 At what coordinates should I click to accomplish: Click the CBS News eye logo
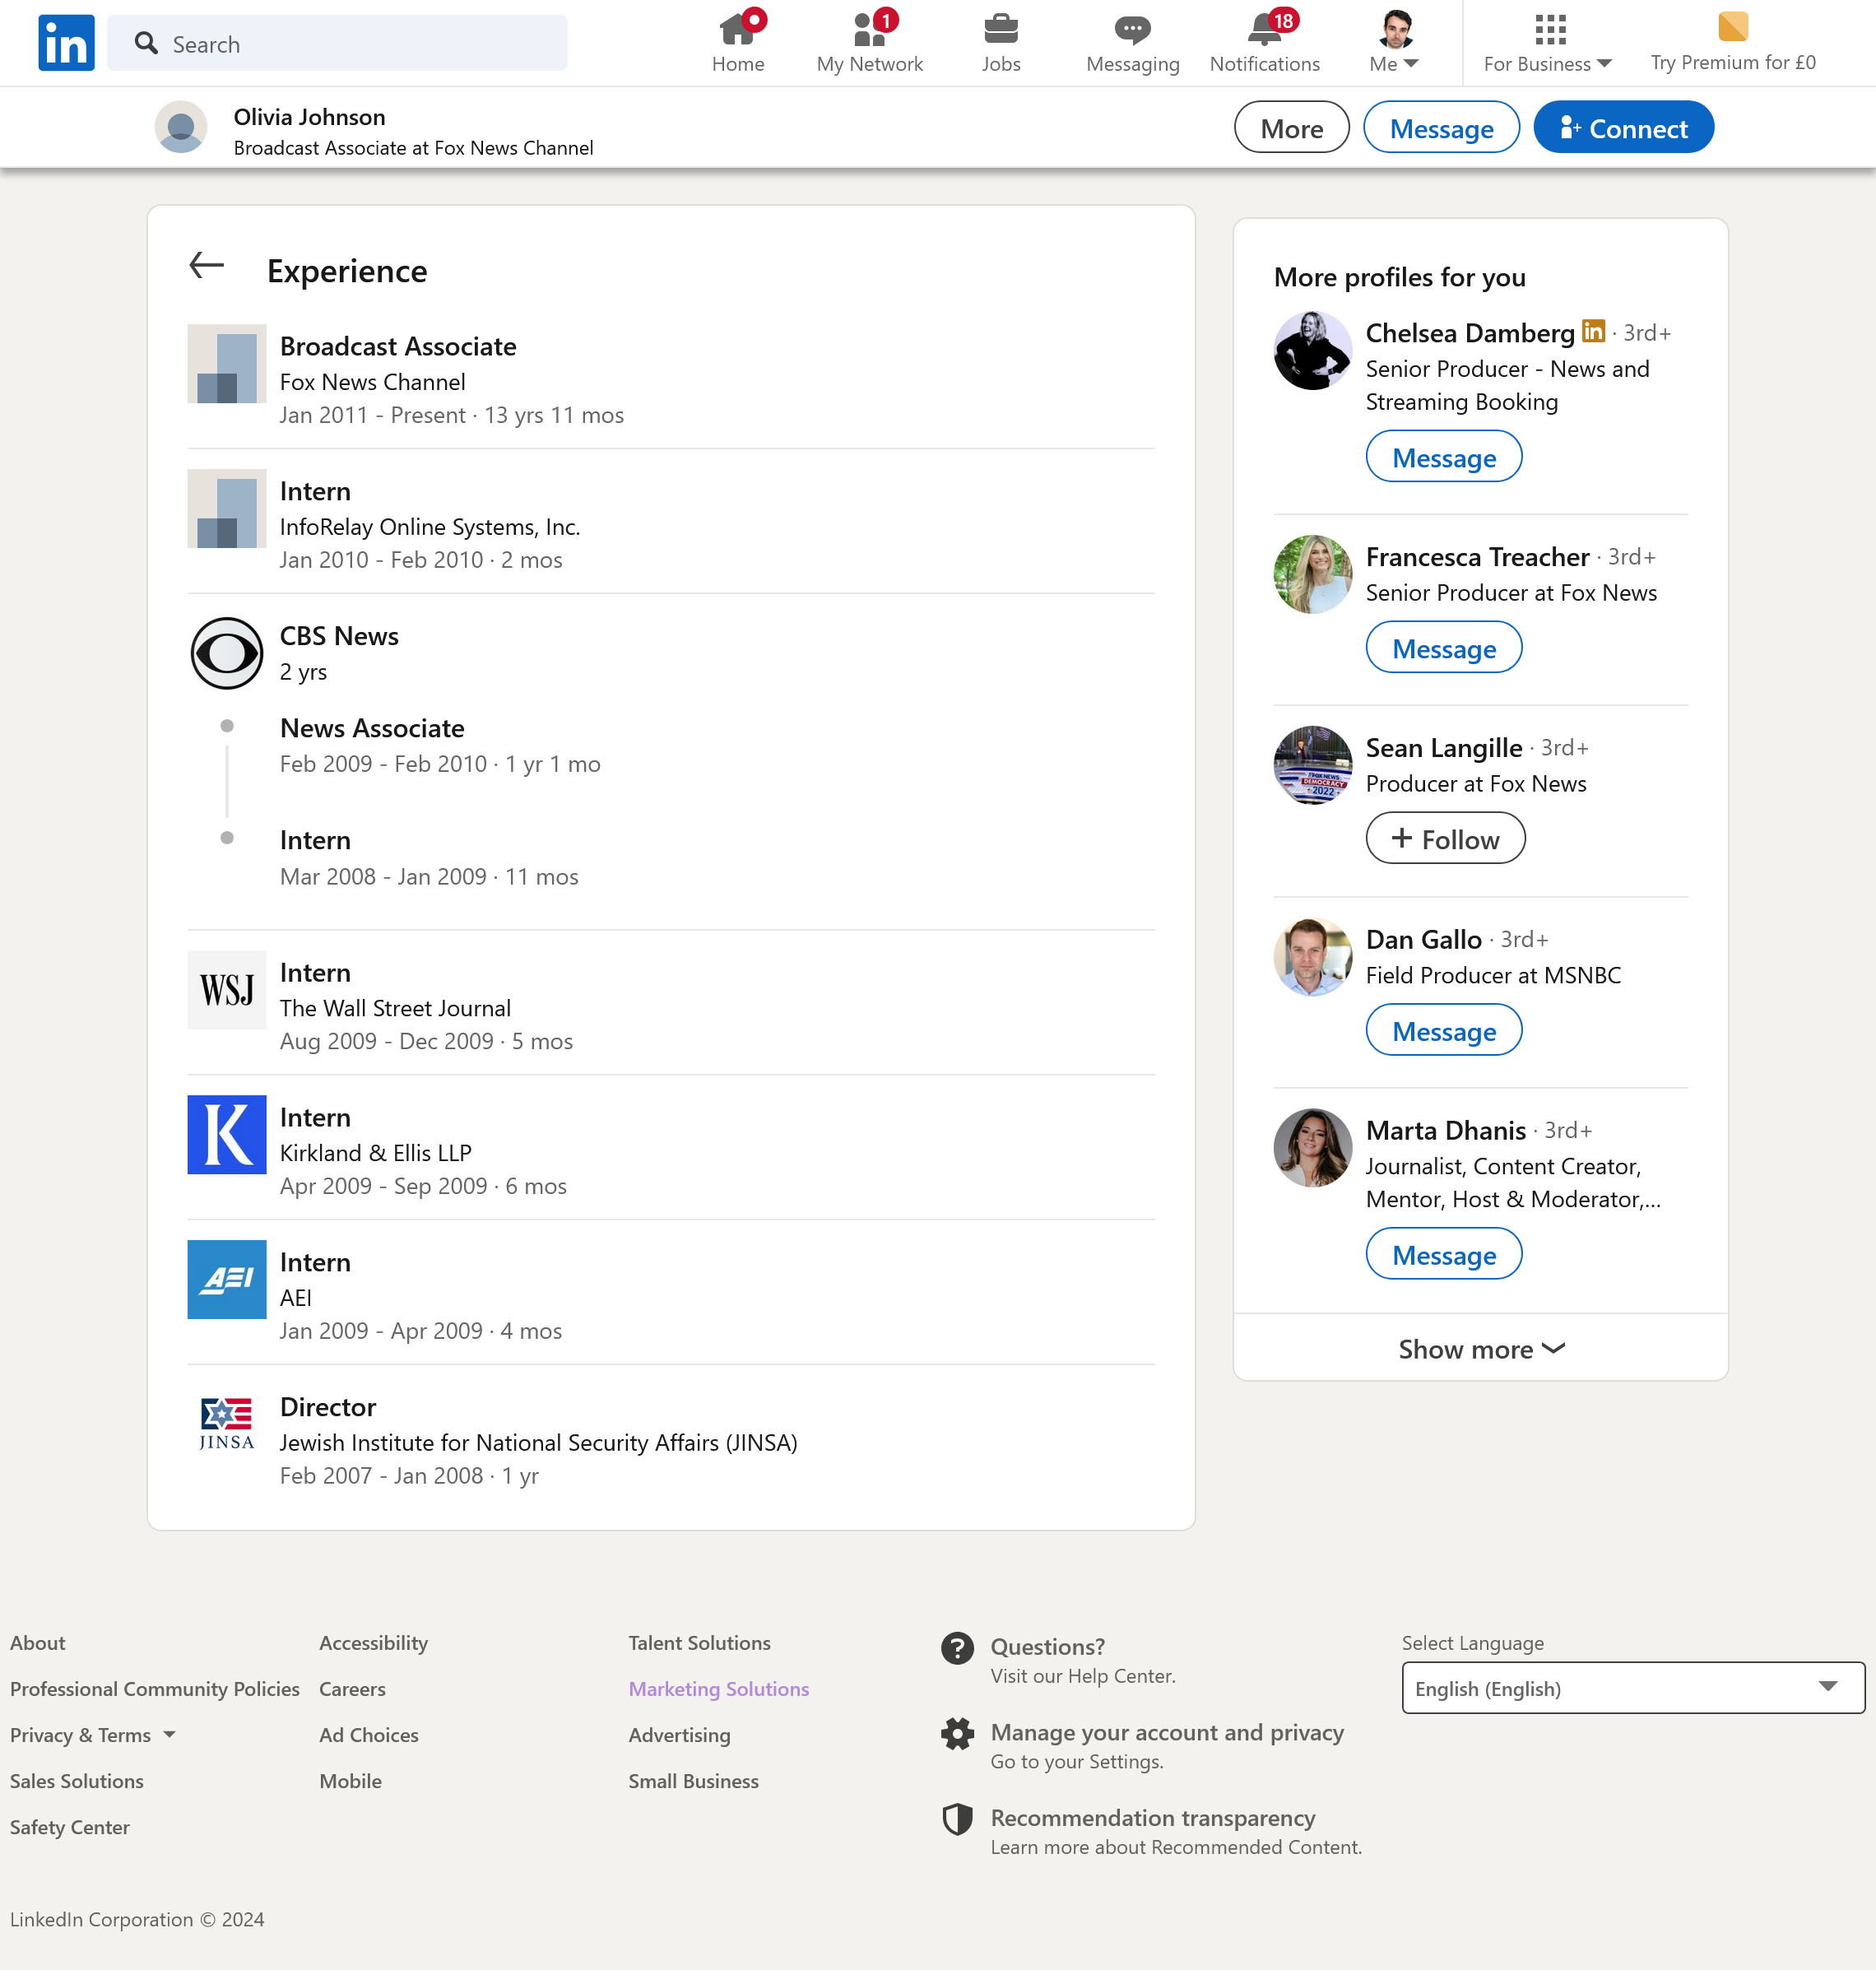[227, 653]
